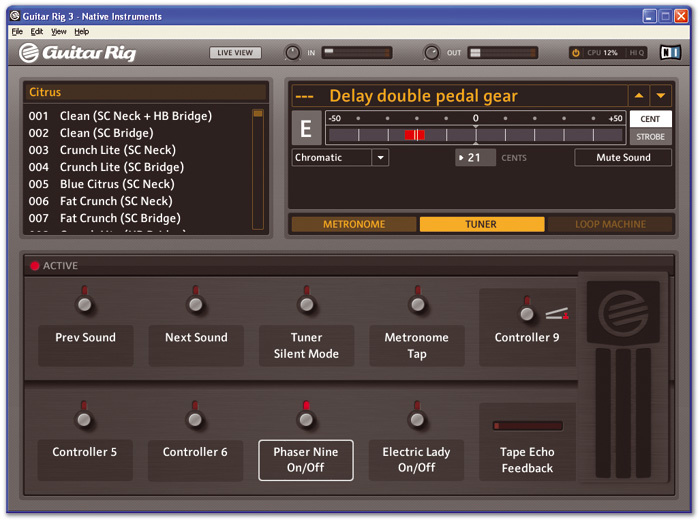Click the Next Sound button
The width and height of the screenshot is (700, 522).
[x=196, y=346]
